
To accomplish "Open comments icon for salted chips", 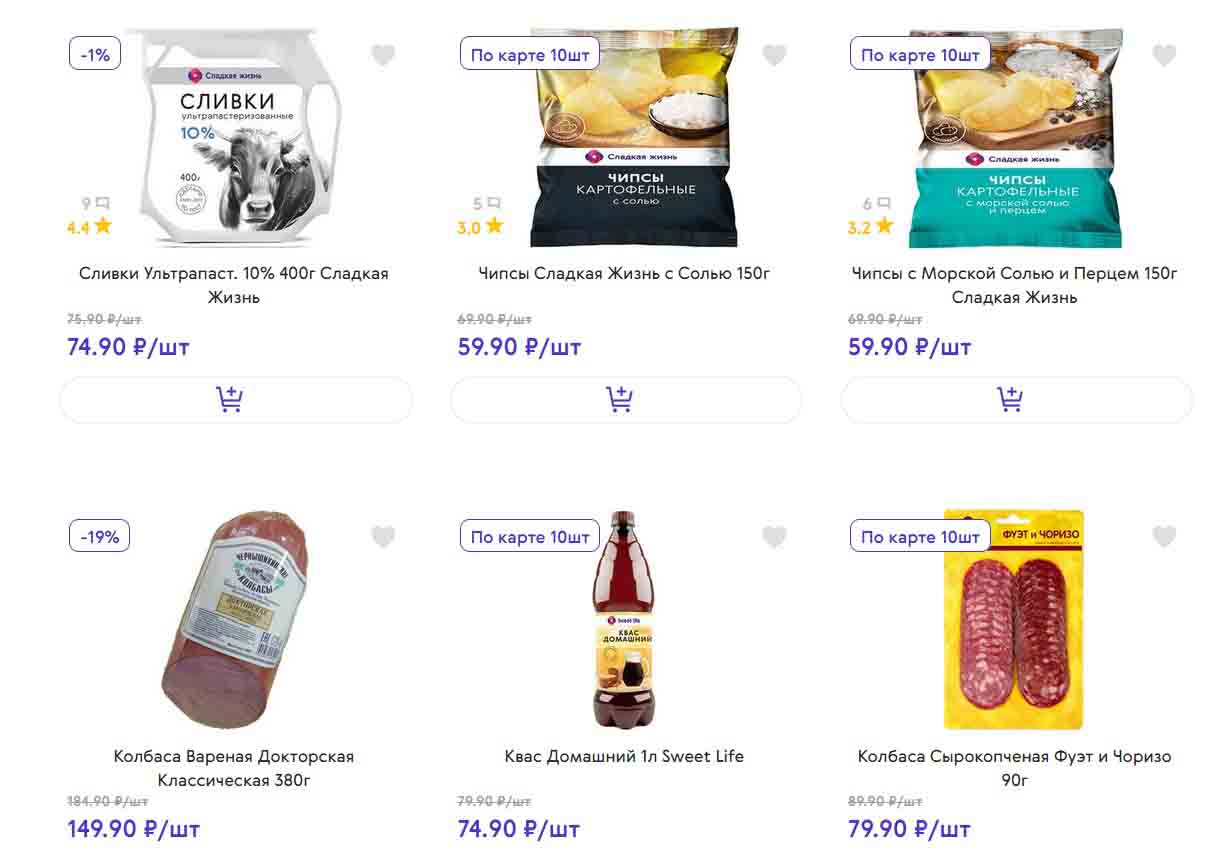I will point(492,204).
